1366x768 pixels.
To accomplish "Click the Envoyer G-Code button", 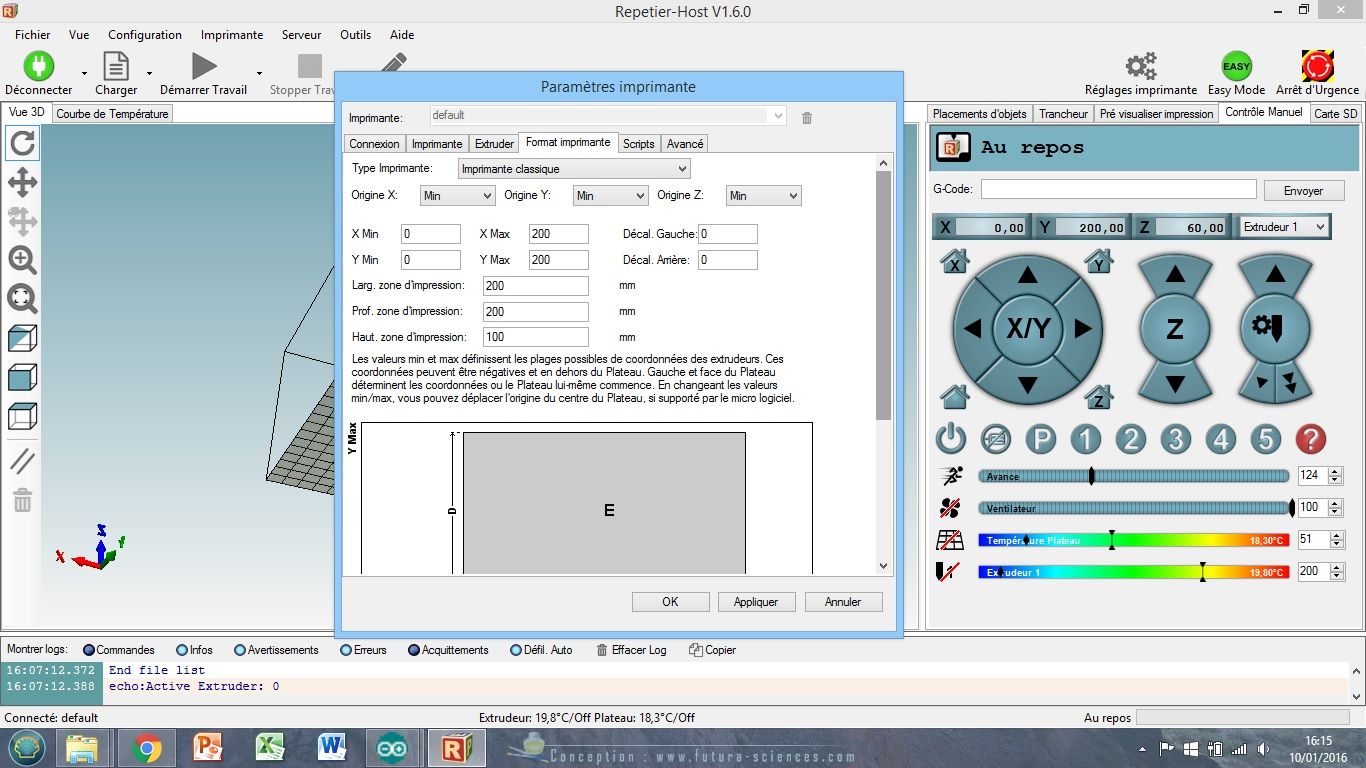I will (x=1303, y=191).
